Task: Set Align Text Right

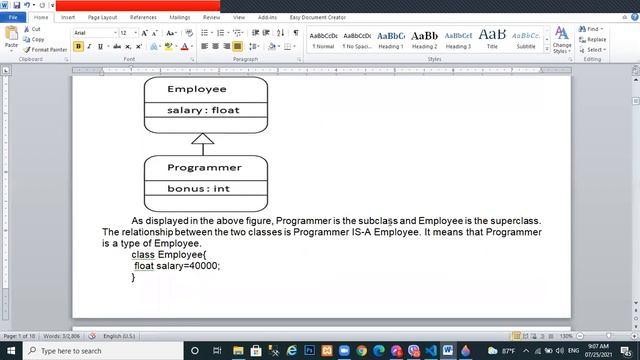Action: point(227,47)
